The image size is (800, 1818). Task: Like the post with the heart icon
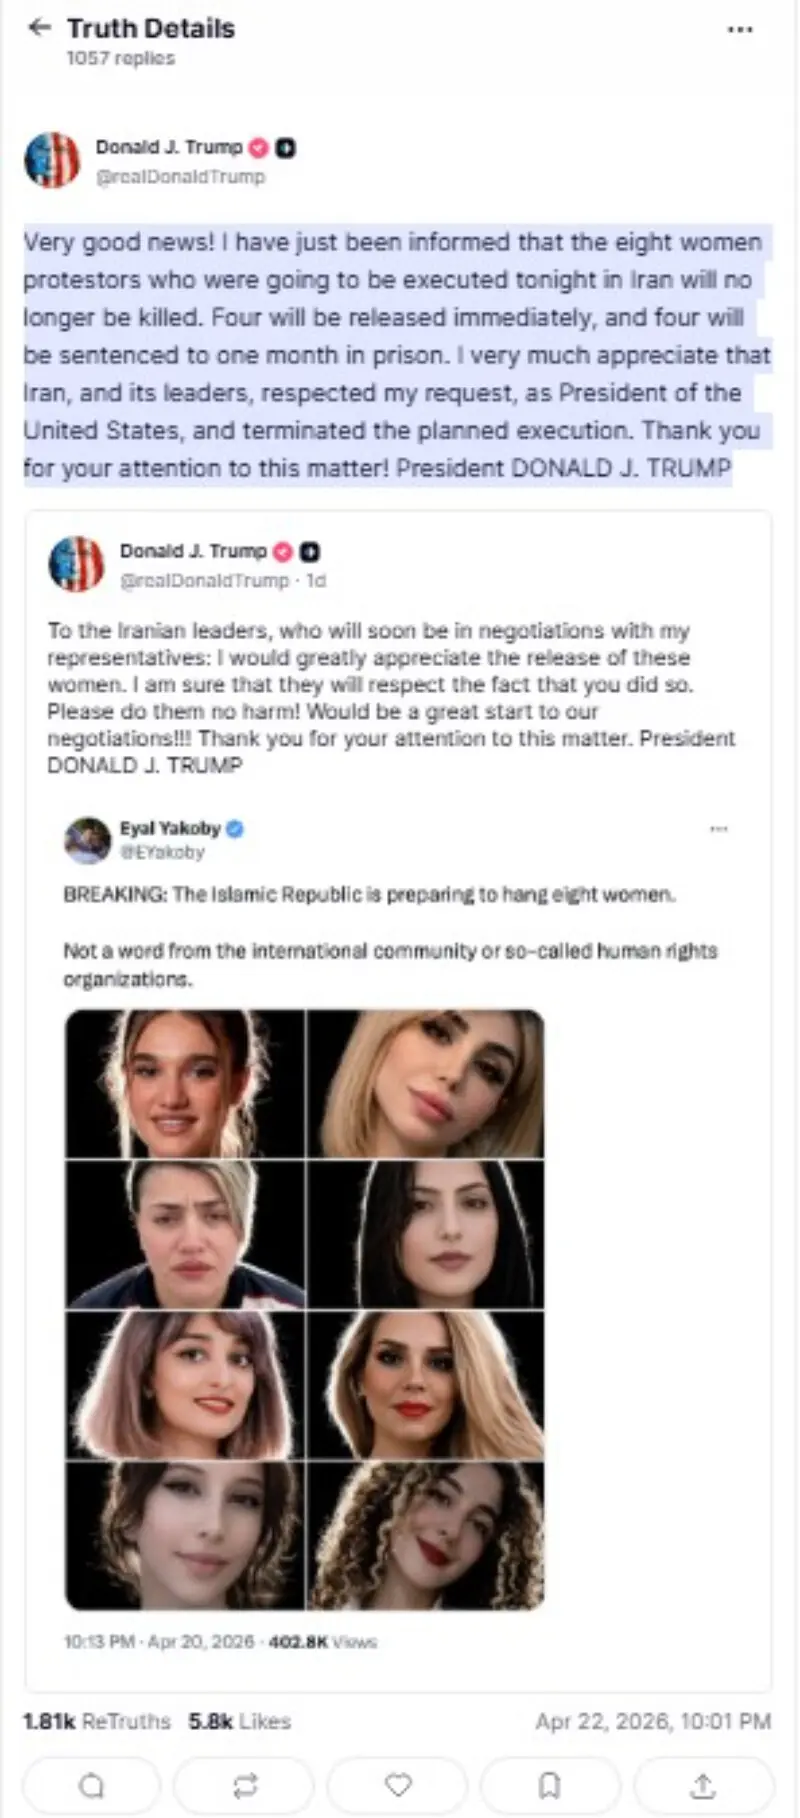[398, 1785]
